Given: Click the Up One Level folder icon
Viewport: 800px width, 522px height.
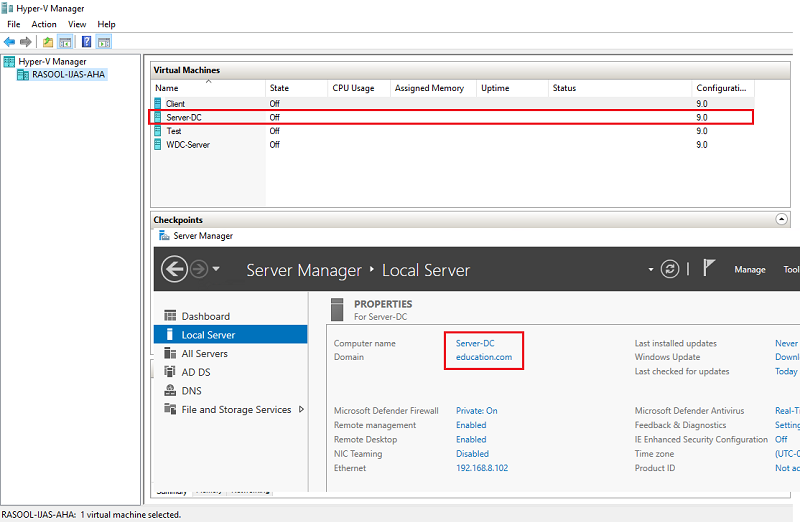Looking at the screenshot, I should pos(48,42).
